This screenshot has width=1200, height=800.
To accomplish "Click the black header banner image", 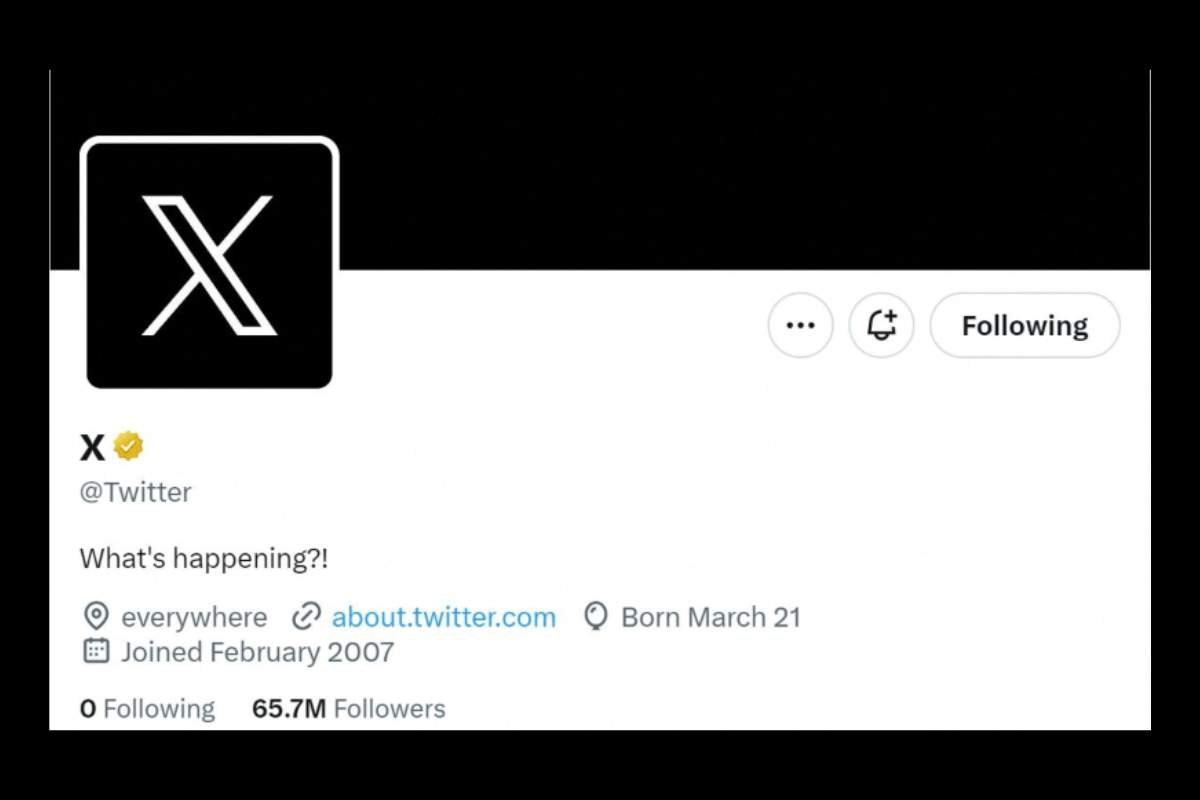I will tap(740, 170).
